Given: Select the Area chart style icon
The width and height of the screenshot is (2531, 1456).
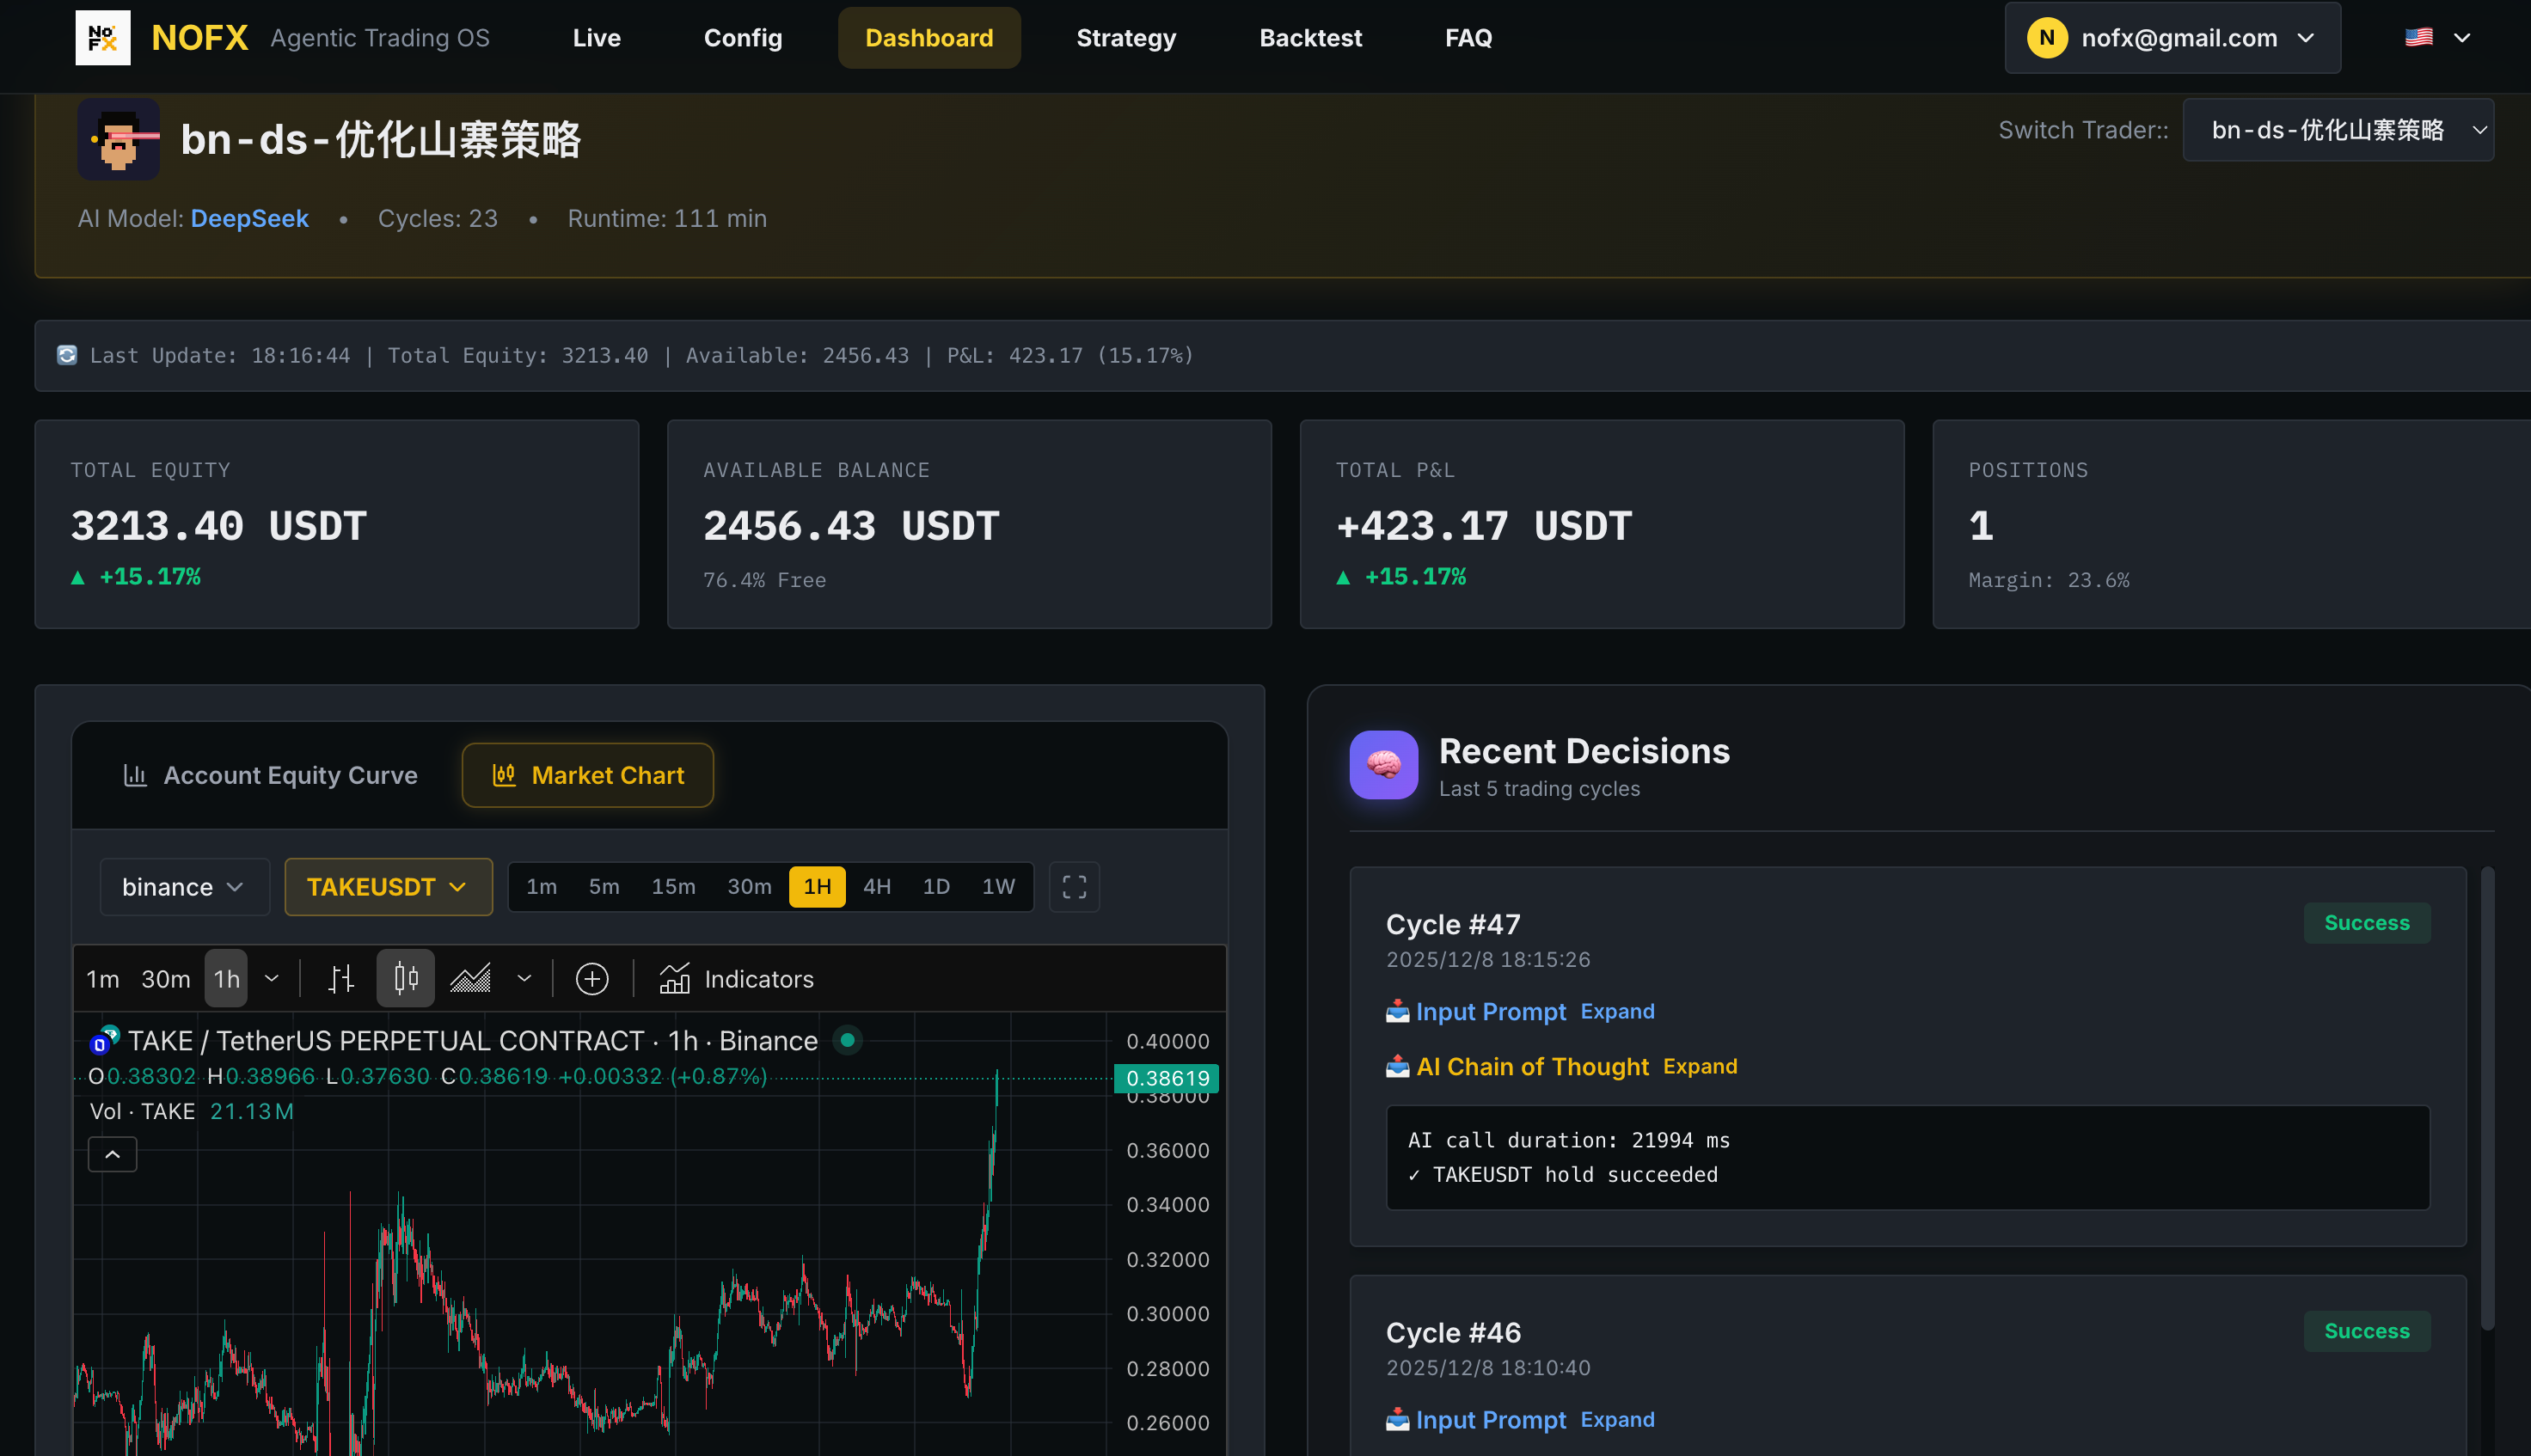Looking at the screenshot, I should [470, 978].
